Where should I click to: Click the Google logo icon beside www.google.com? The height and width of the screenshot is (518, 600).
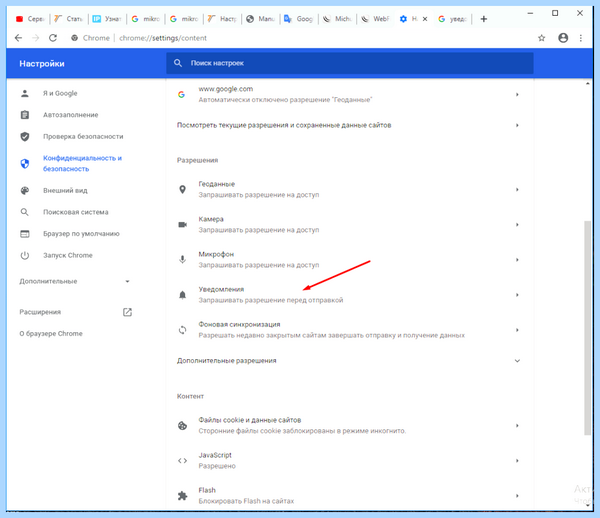click(181, 94)
